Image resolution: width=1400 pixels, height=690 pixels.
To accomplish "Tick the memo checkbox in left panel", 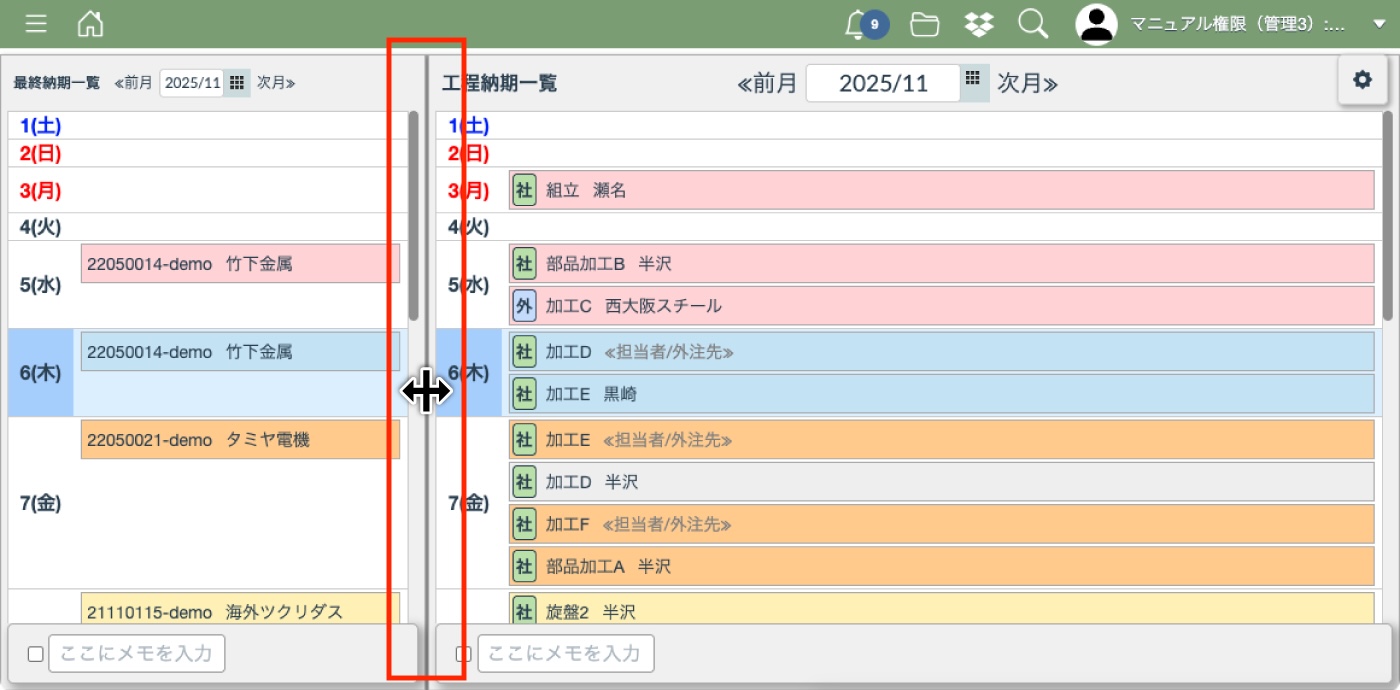I will [35, 654].
